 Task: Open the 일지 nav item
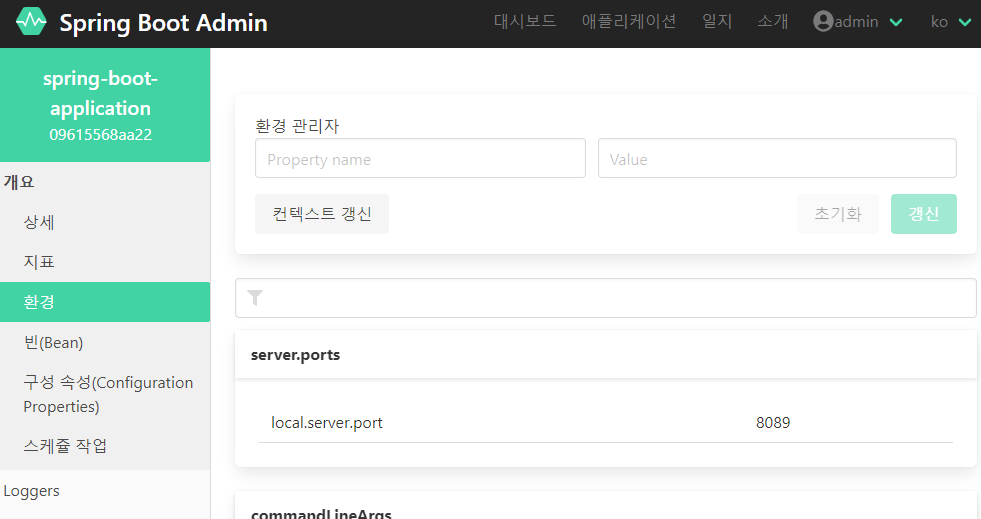717,21
